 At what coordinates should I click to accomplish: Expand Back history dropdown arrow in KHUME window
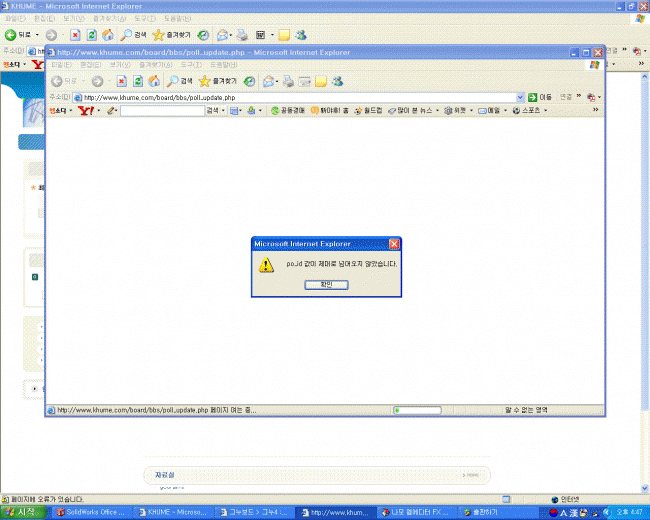[37, 35]
